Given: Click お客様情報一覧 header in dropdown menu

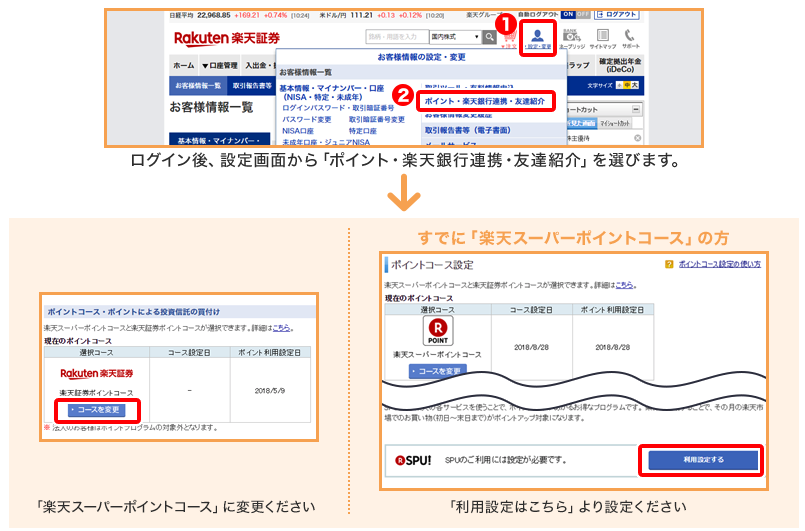Looking at the screenshot, I should pos(305,72).
